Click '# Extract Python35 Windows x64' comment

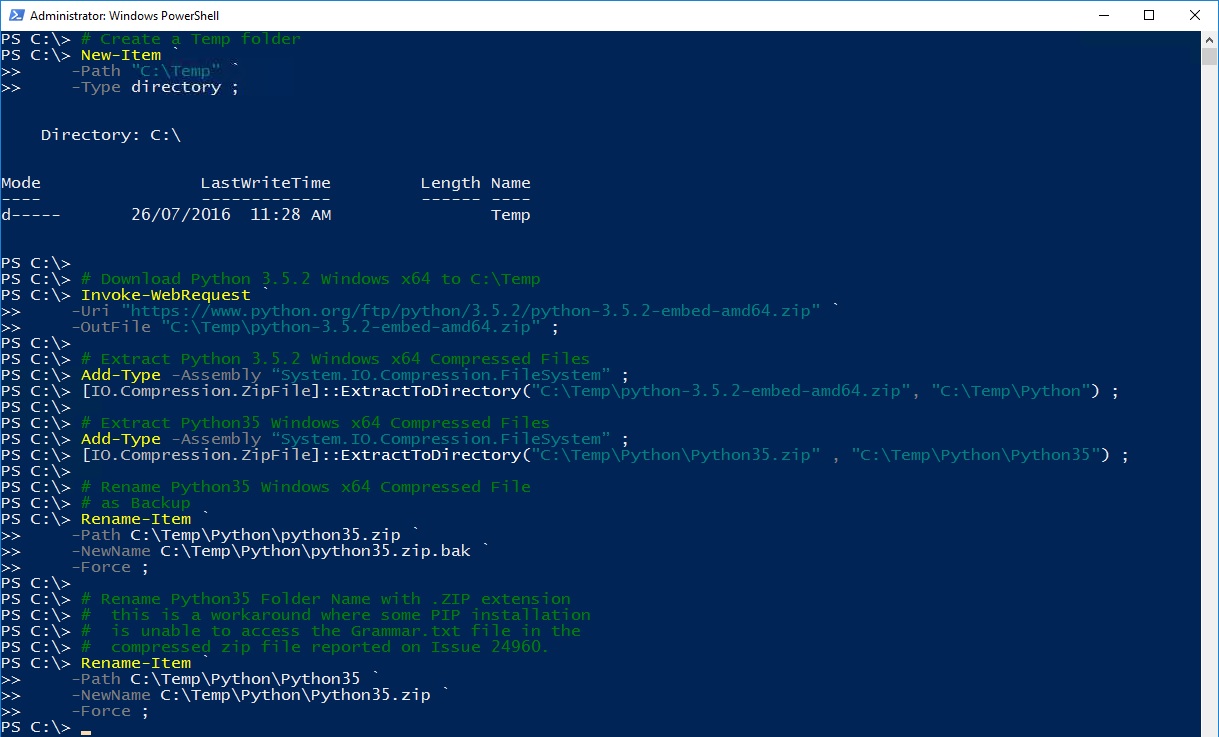(x=316, y=423)
